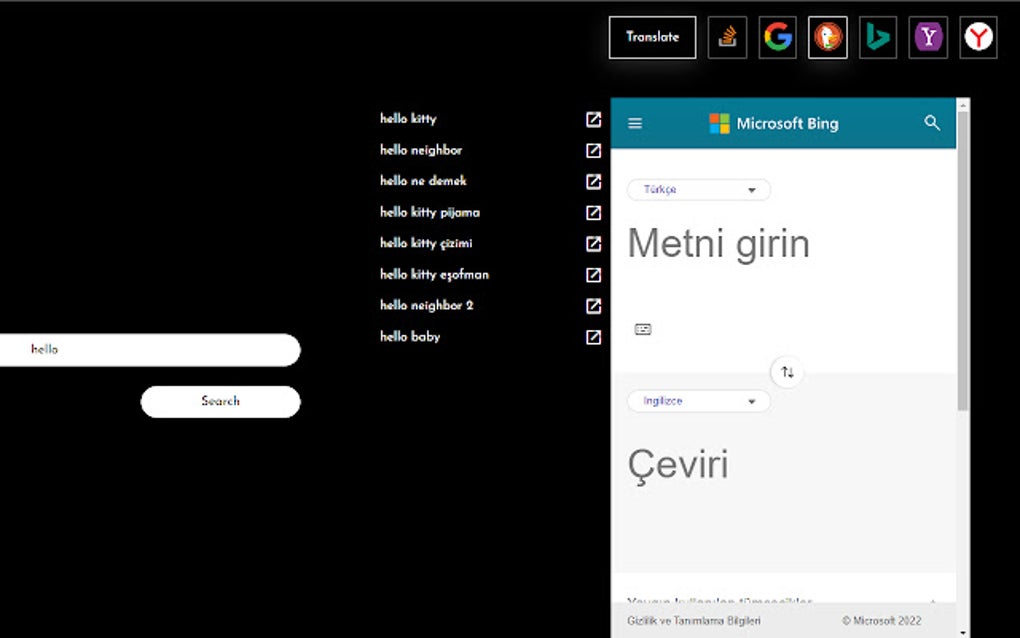Viewport: 1020px width, 638px height.
Task: Swap source and target languages
Action: [x=787, y=373]
